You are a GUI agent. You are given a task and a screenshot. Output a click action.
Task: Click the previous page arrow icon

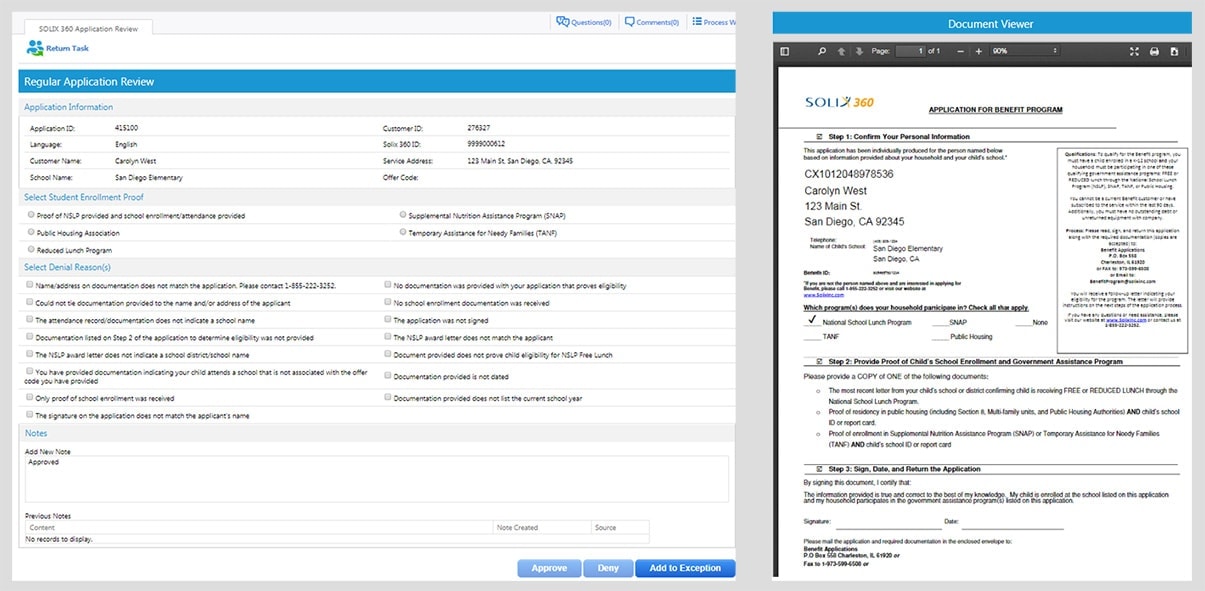(841, 50)
